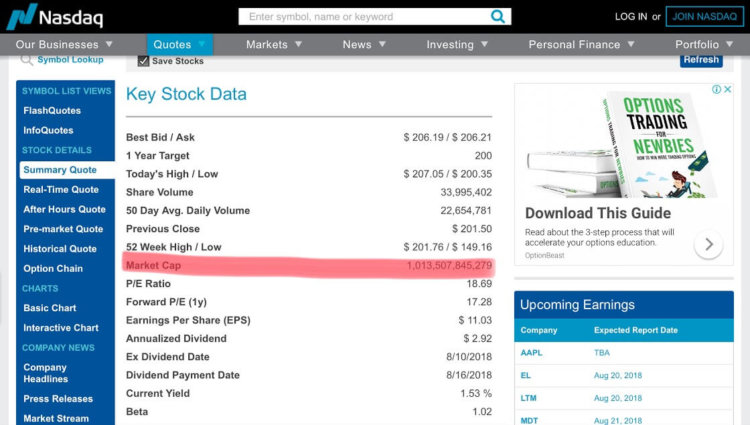The width and height of the screenshot is (750, 425).
Task: Click the LTM earnings link
Action: point(529,398)
